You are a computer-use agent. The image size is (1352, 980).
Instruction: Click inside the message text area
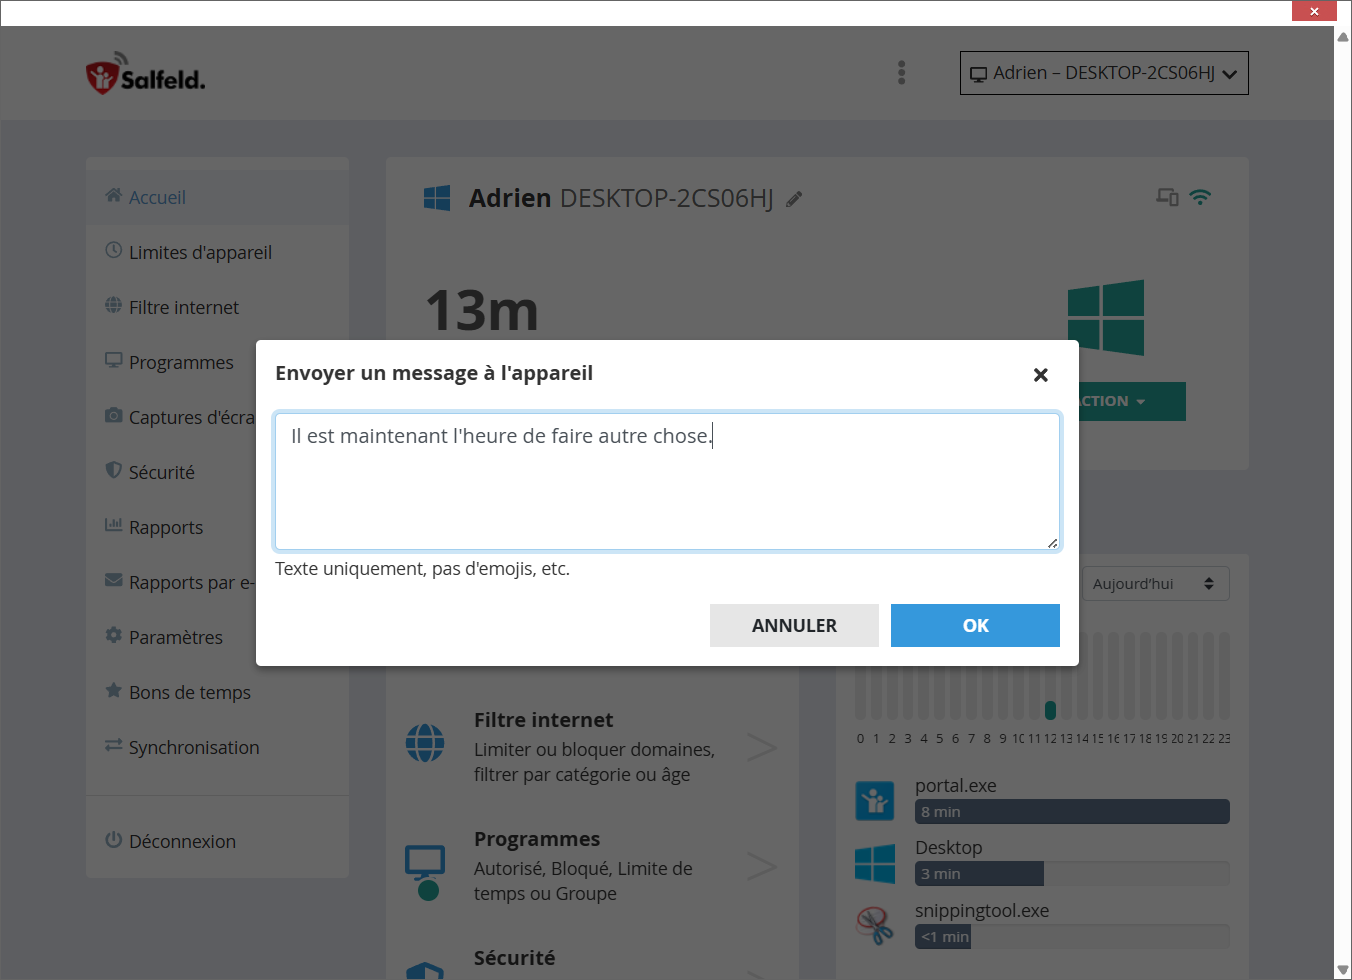pos(667,481)
